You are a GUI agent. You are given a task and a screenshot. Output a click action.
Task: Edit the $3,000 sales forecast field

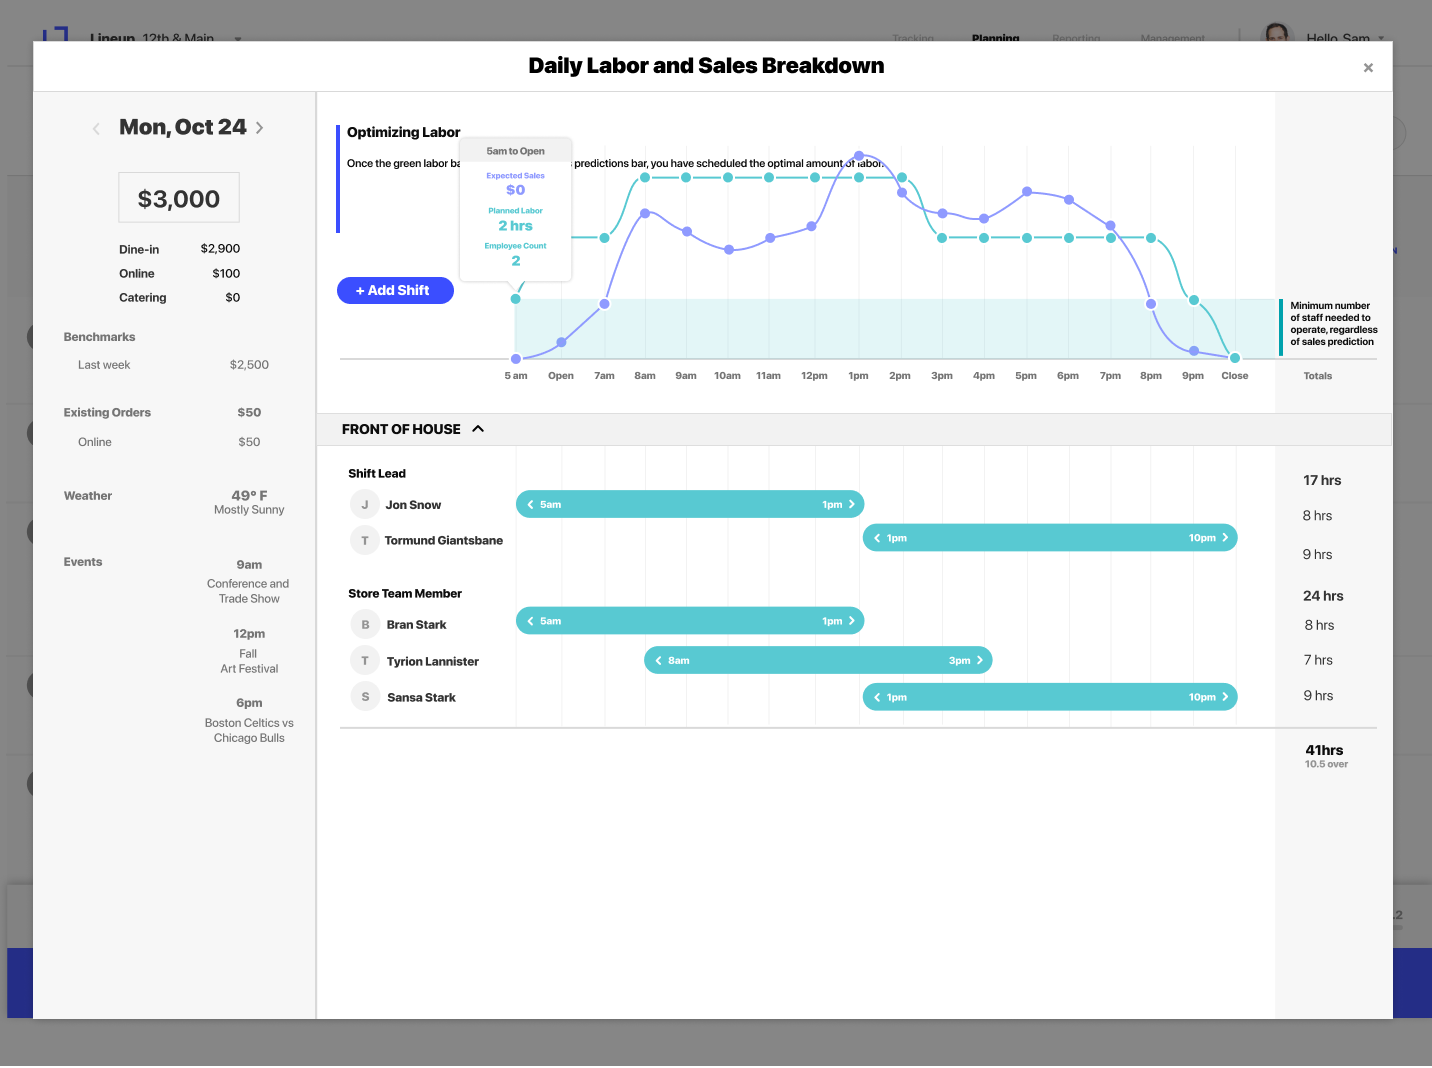click(x=179, y=198)
